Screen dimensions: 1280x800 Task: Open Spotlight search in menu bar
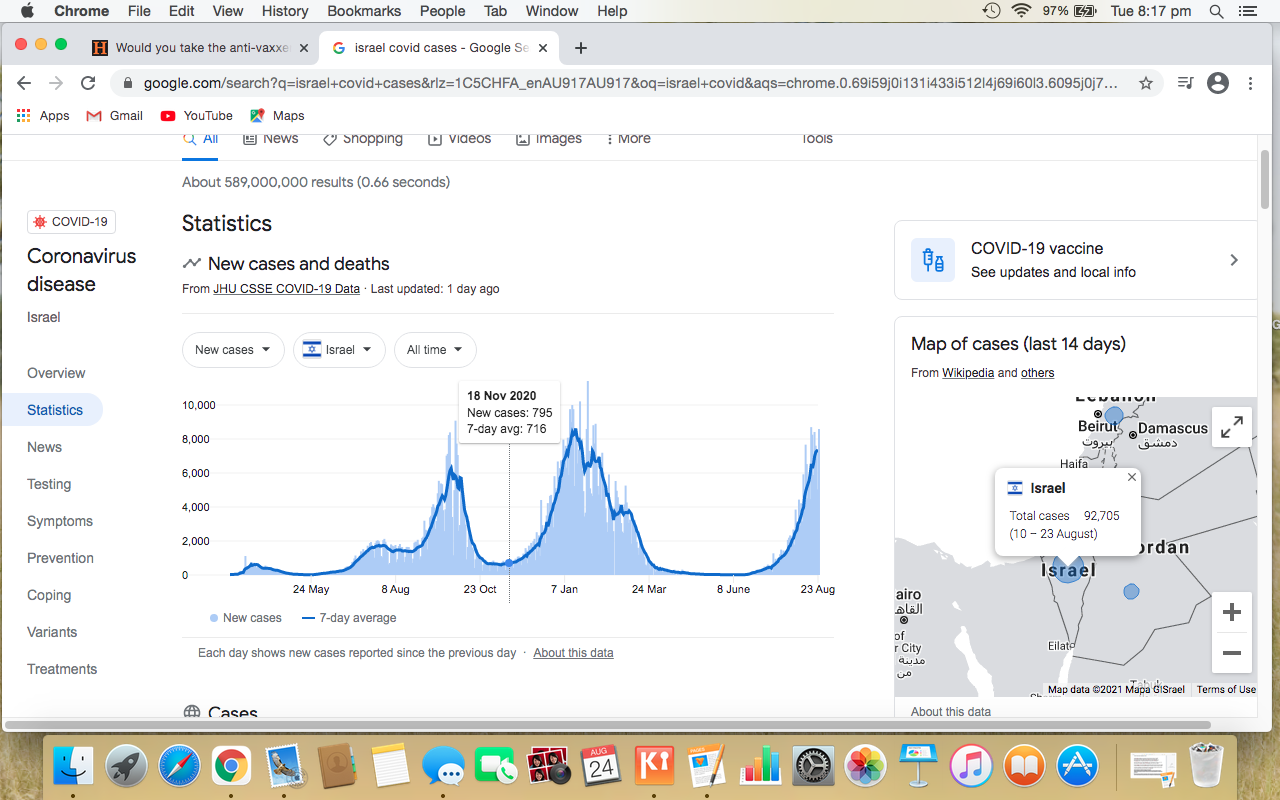[x=1216, y=12]
